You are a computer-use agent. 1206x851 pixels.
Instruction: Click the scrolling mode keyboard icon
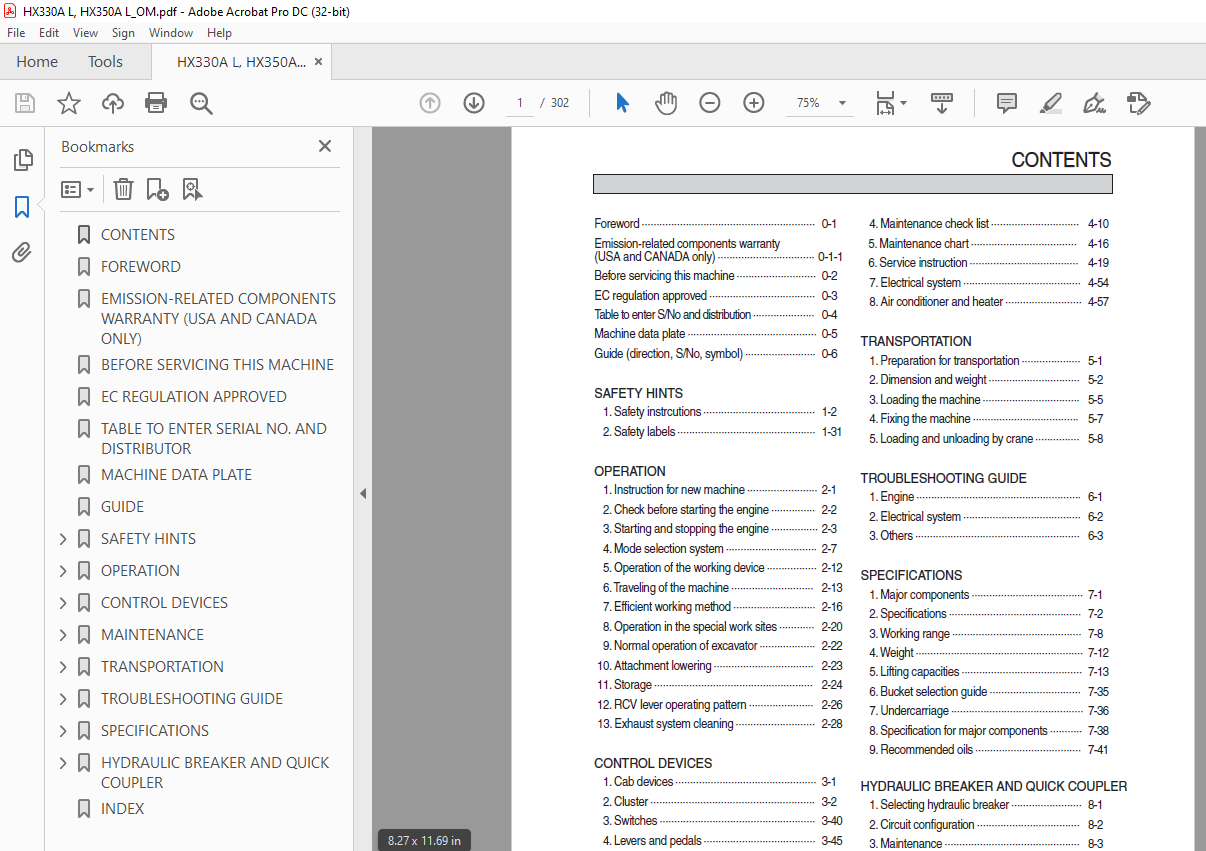[942, 103]
